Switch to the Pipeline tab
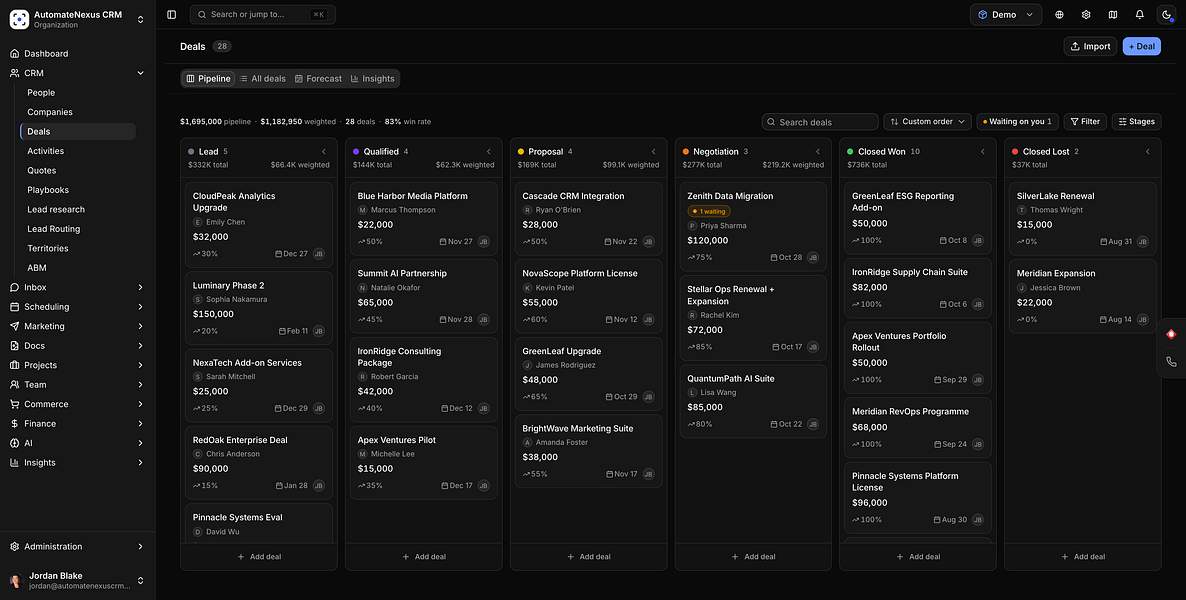The height and width of the screenshot is (600, 1186). pyautogui.click(x=208, y=79)
